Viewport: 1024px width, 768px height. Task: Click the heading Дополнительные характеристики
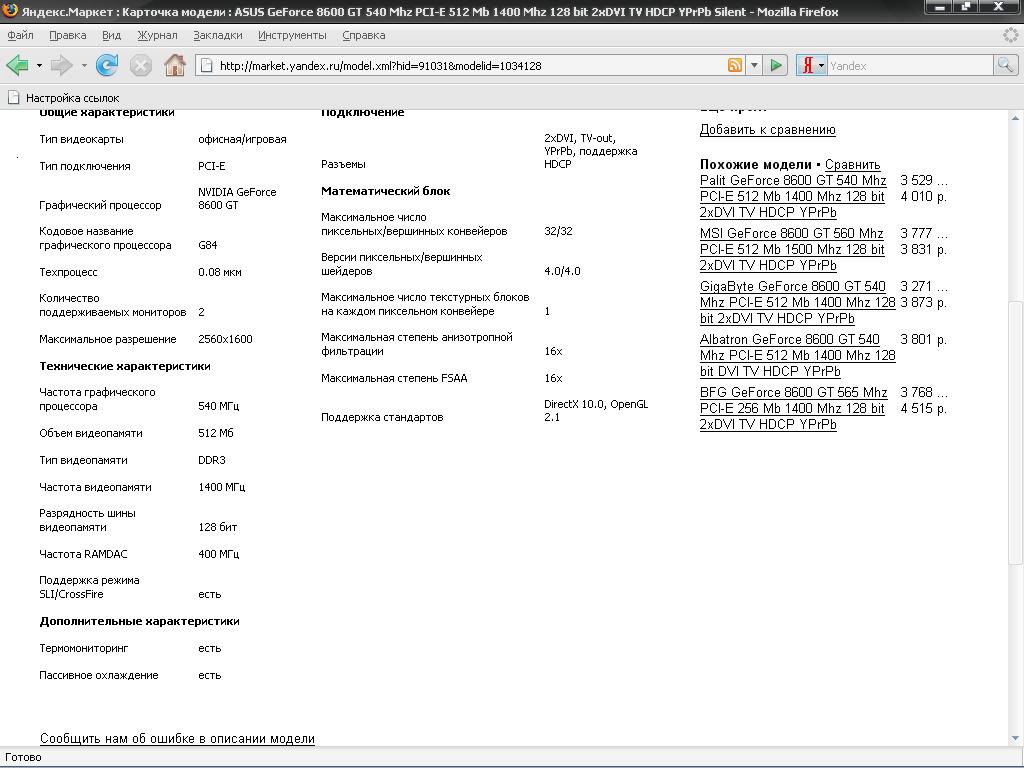(x=139, y=621)
